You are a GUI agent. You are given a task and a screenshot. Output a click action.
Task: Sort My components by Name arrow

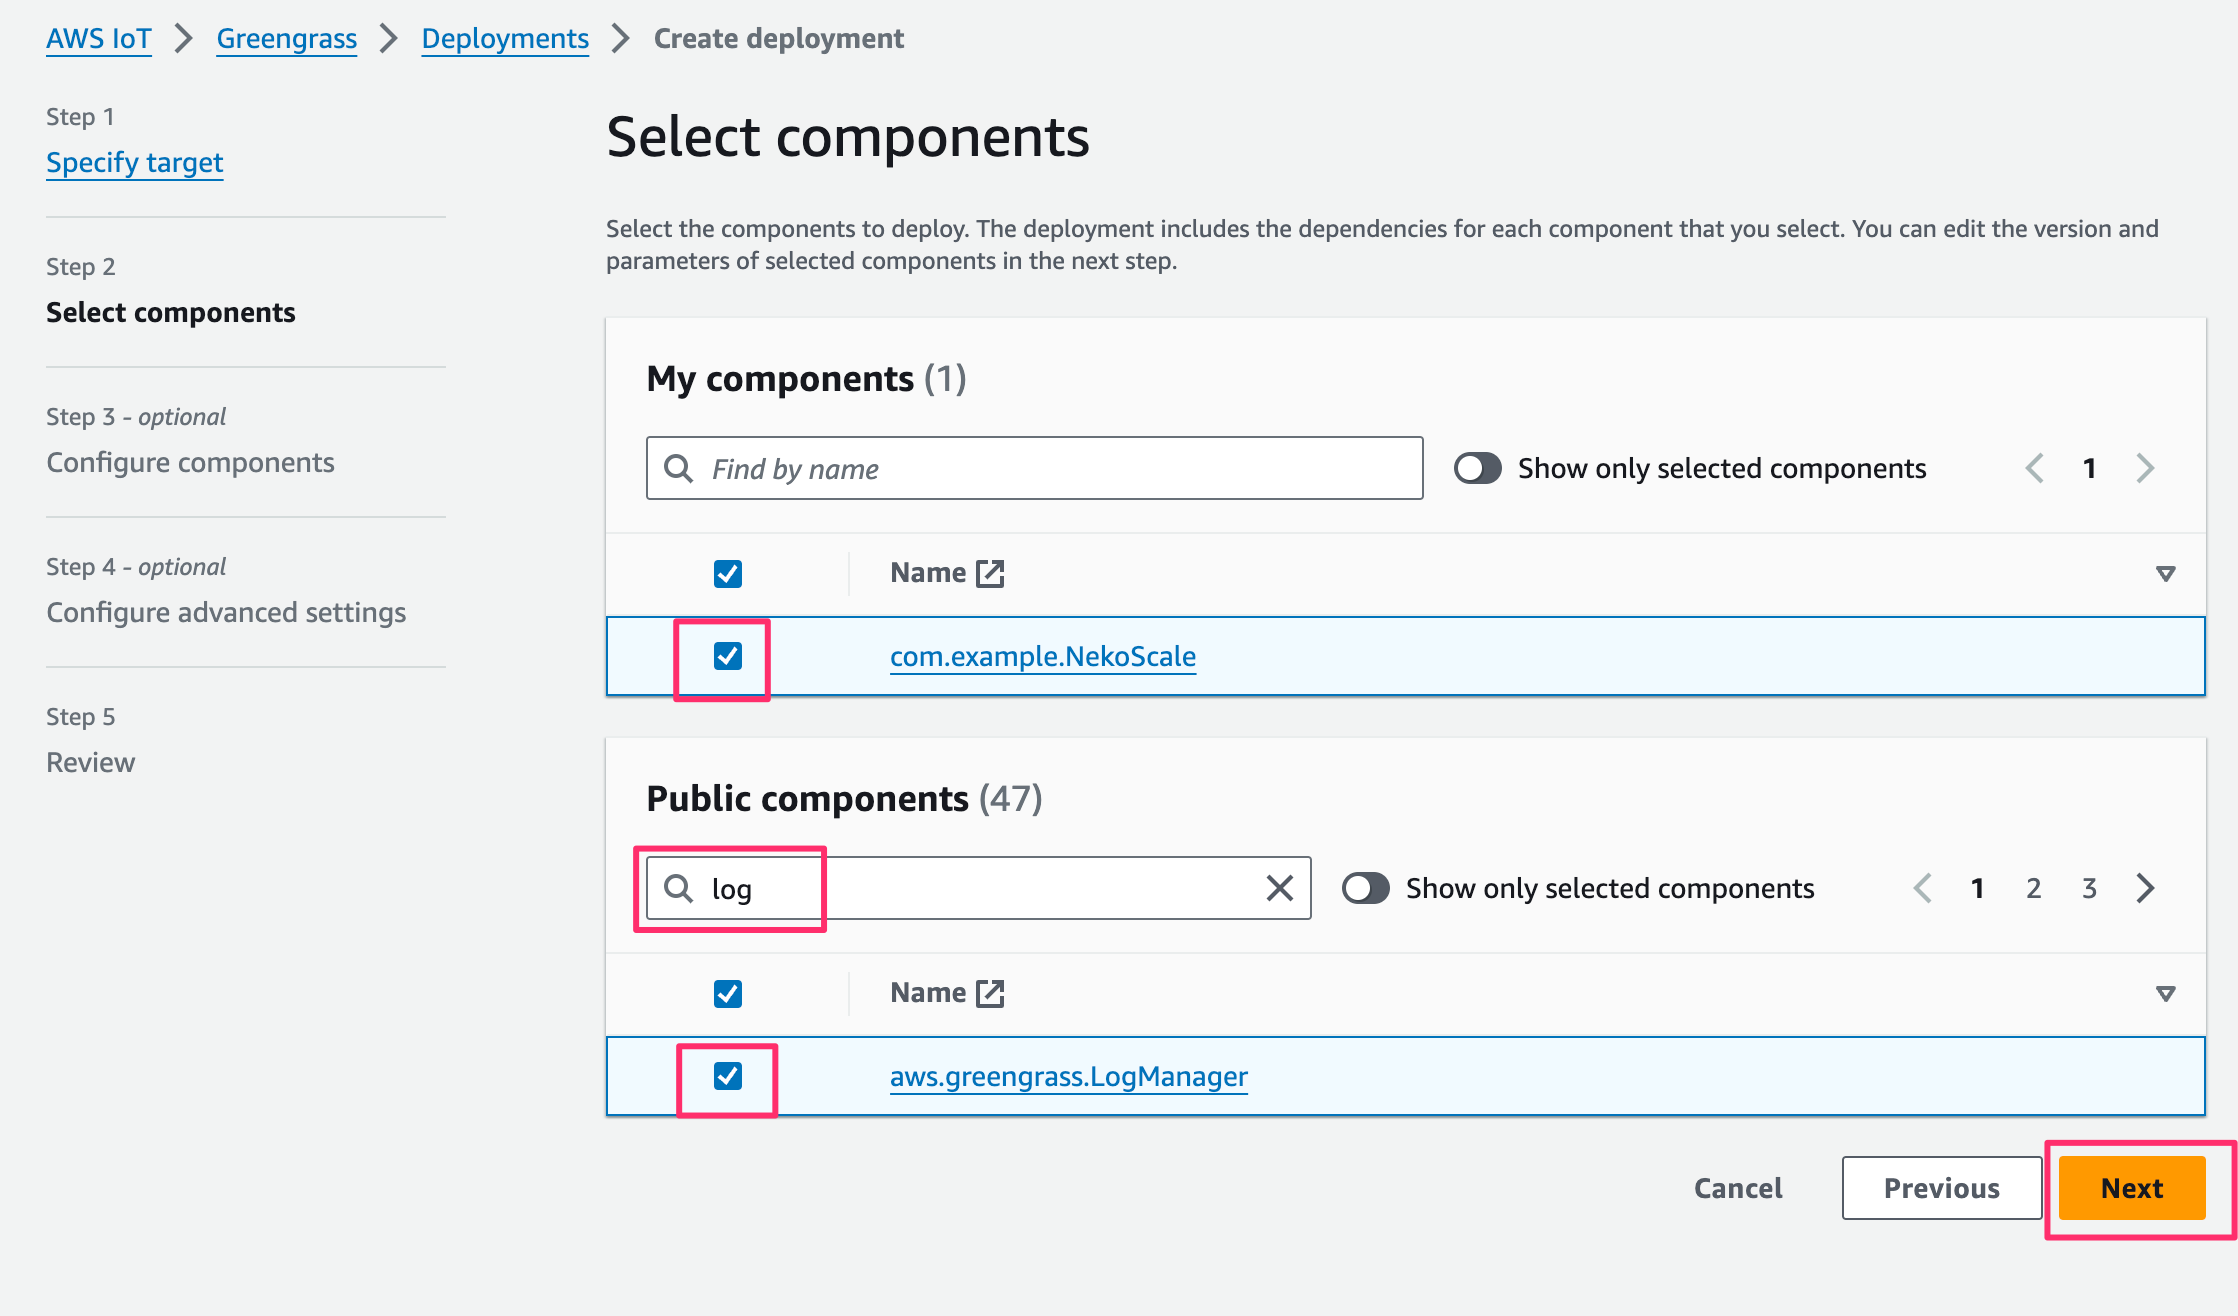click(2166, 573)
